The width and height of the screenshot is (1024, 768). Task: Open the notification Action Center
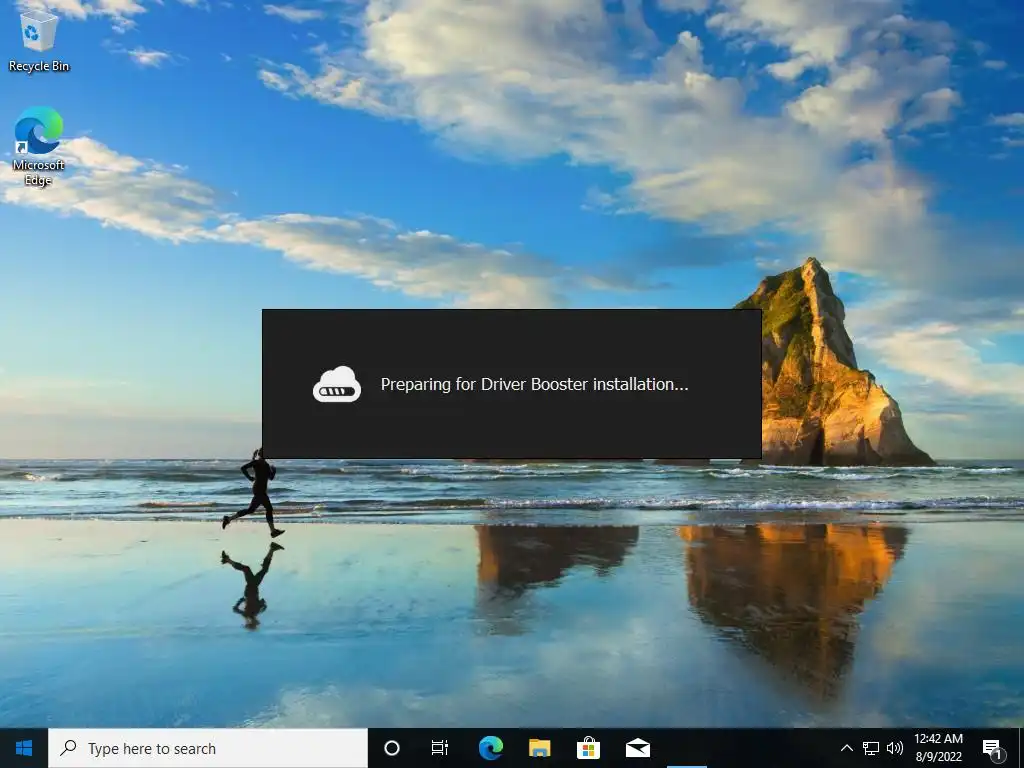pyautogui.click(x=993, y=748)
